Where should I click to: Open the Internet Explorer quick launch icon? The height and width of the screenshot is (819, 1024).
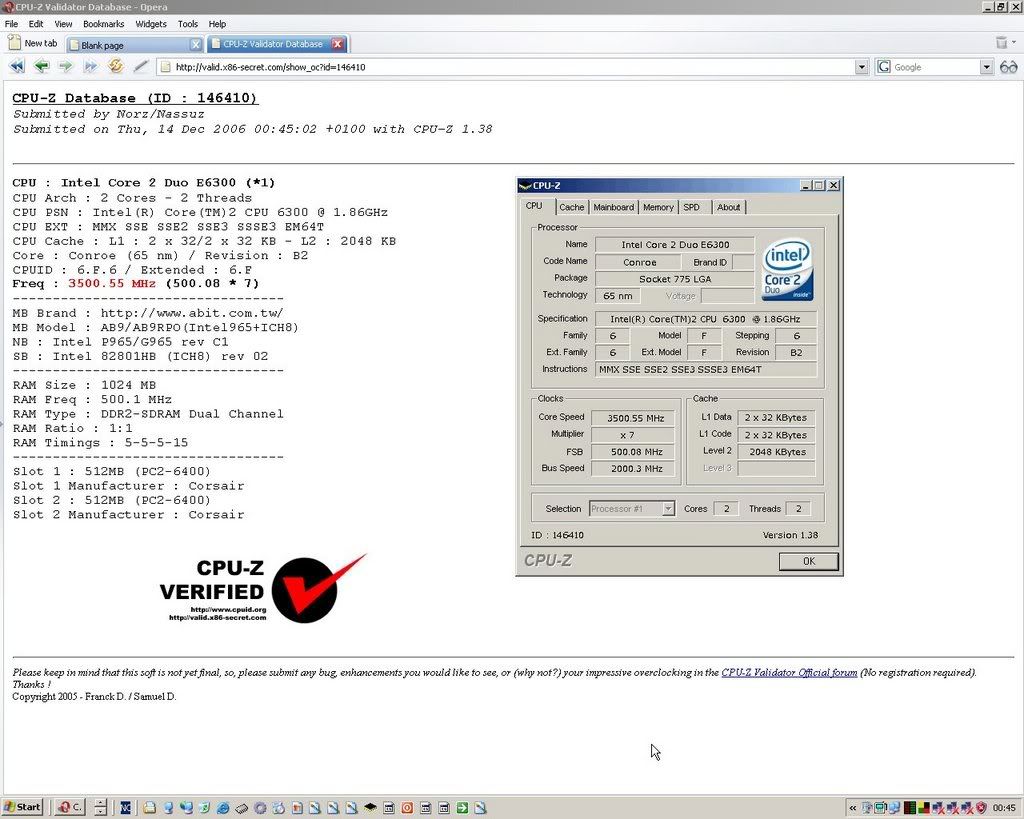pyautogui.click(x=223, y=808)
